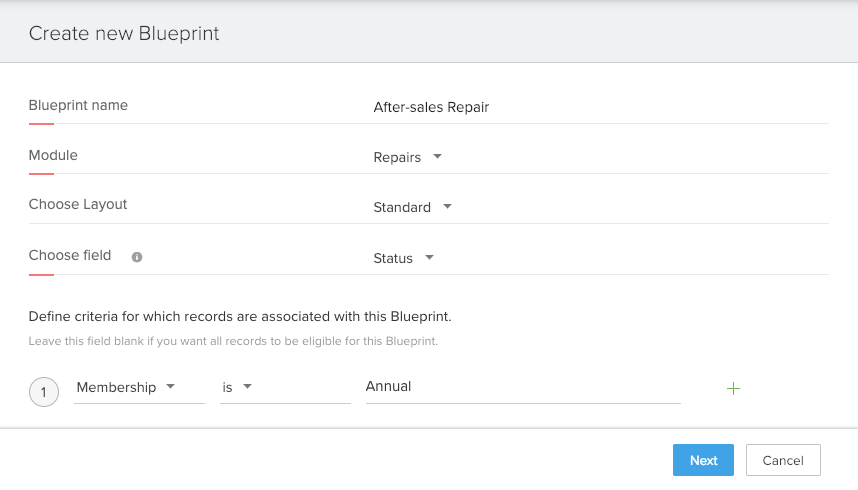Click the Choose Layout label

(78, 204)
